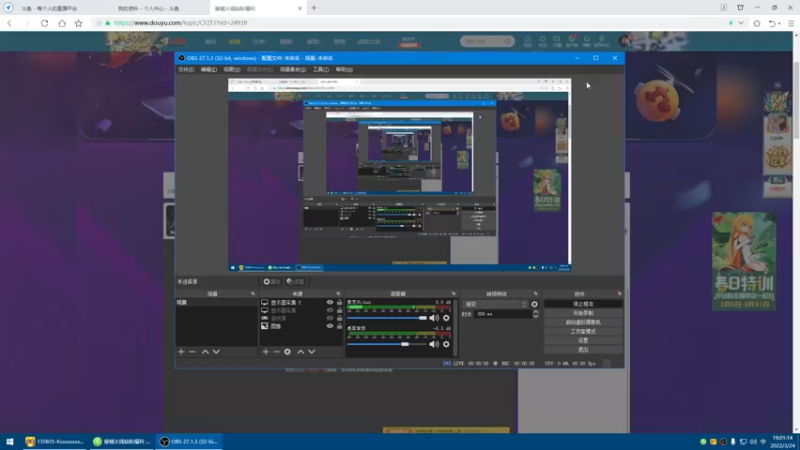This screenshot has height=450, width=800.
Task: Toggle visibility of 显示器采集 2 source
Action: click(330, 303)
